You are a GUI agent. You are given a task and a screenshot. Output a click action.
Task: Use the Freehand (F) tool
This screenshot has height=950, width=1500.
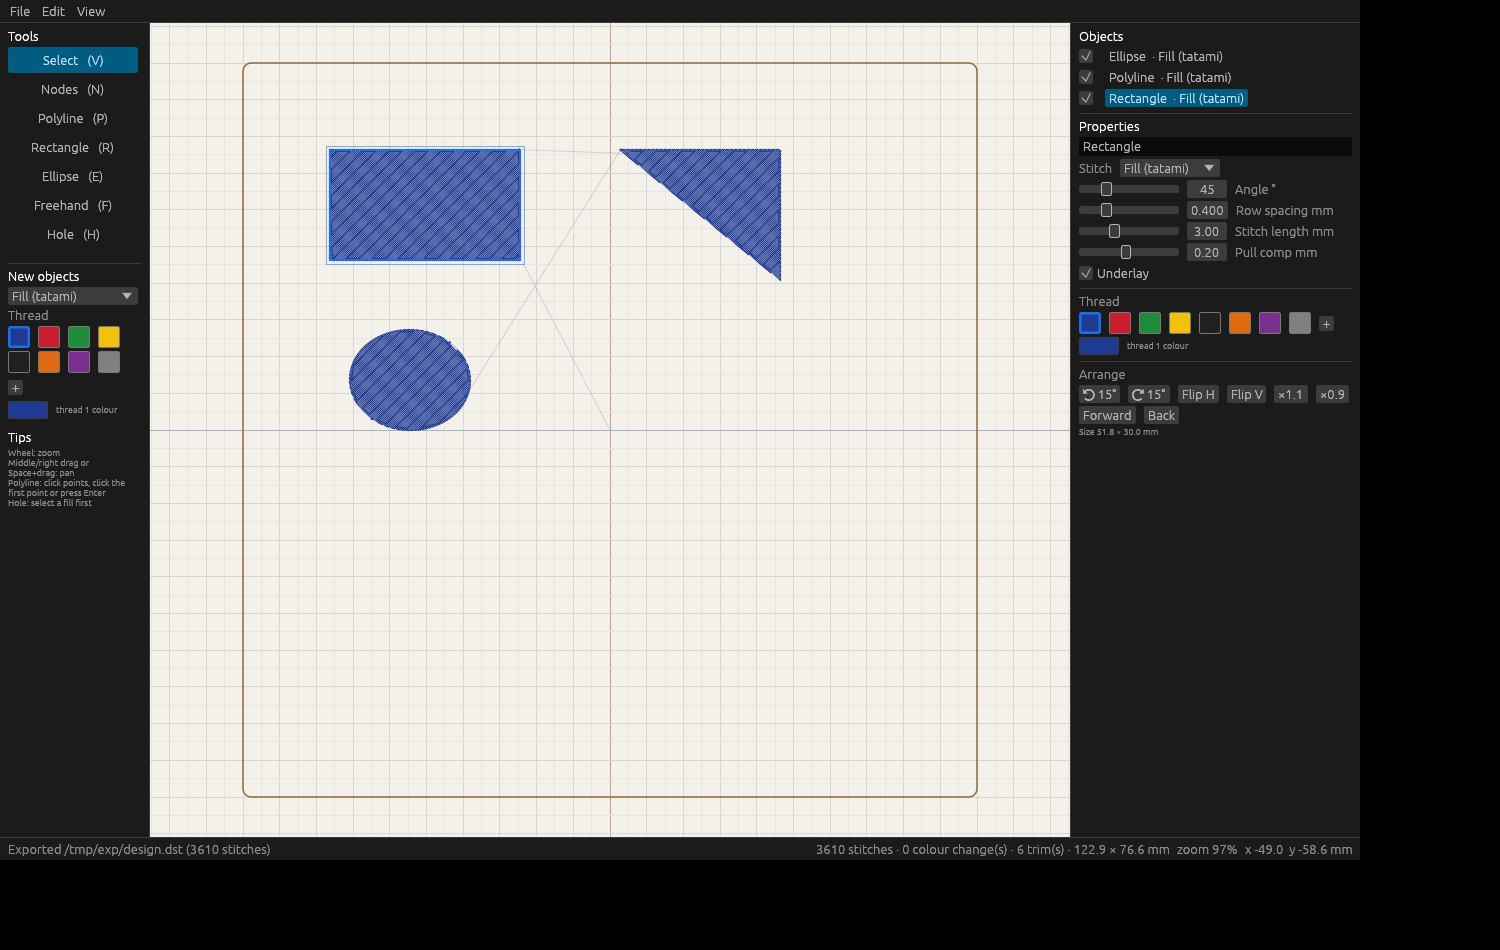coord(73,205)
